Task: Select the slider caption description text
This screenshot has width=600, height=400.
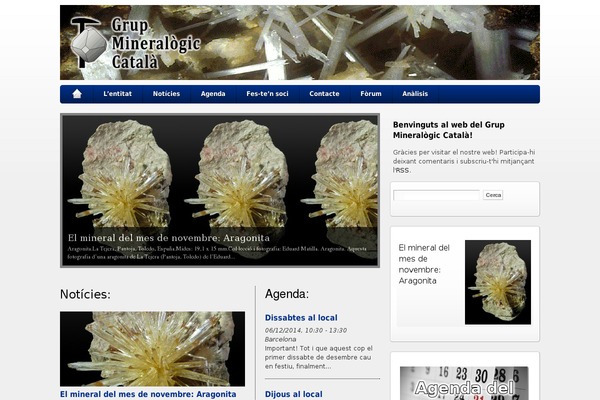Action: pyautogui.click(x=217, y=253)
